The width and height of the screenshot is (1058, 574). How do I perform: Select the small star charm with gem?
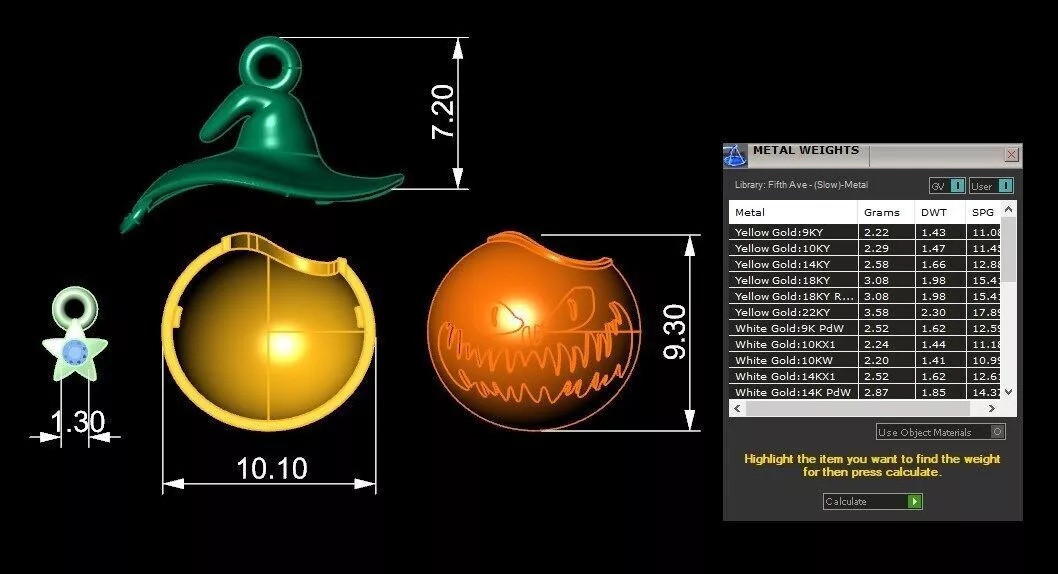(74, 335)
